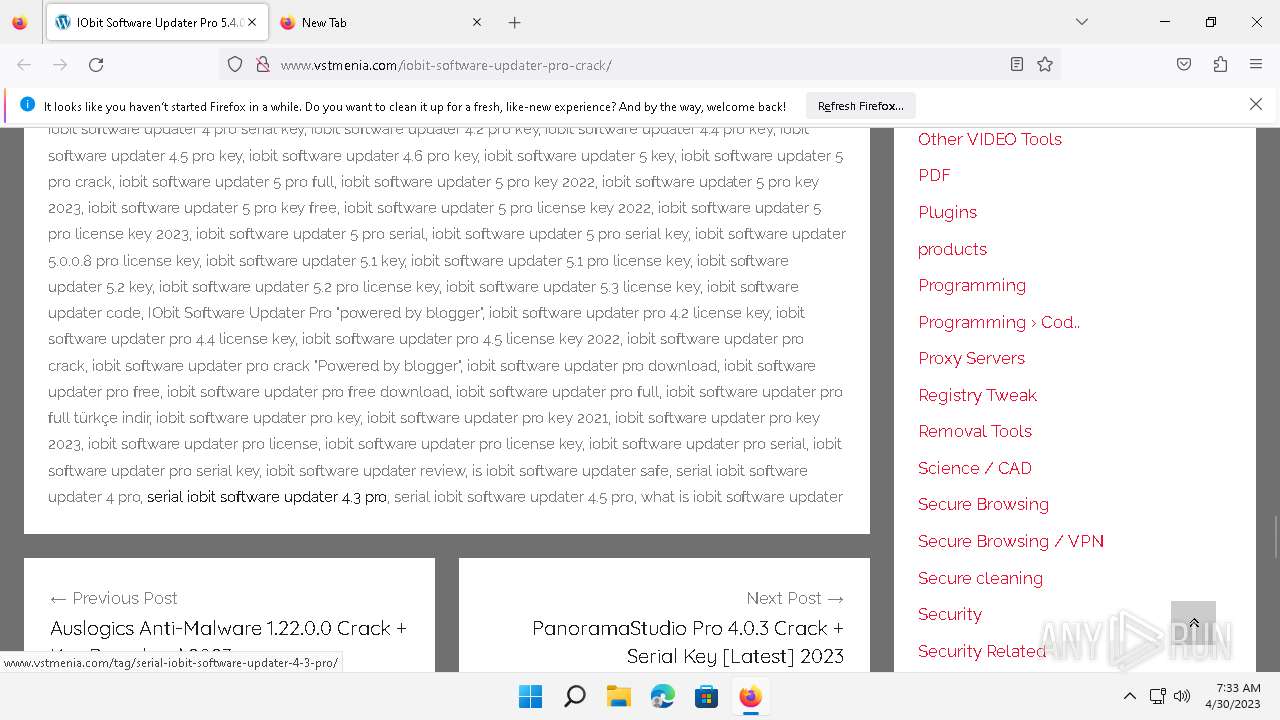Open the Registry Tweak category
This screenshot has height=720, width=1280.
(977, 395)
